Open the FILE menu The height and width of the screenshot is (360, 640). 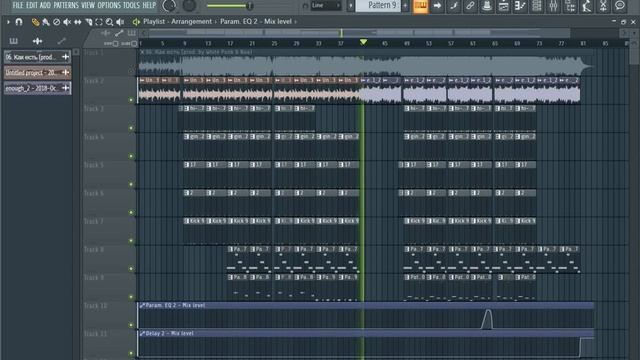coord(18,5)
